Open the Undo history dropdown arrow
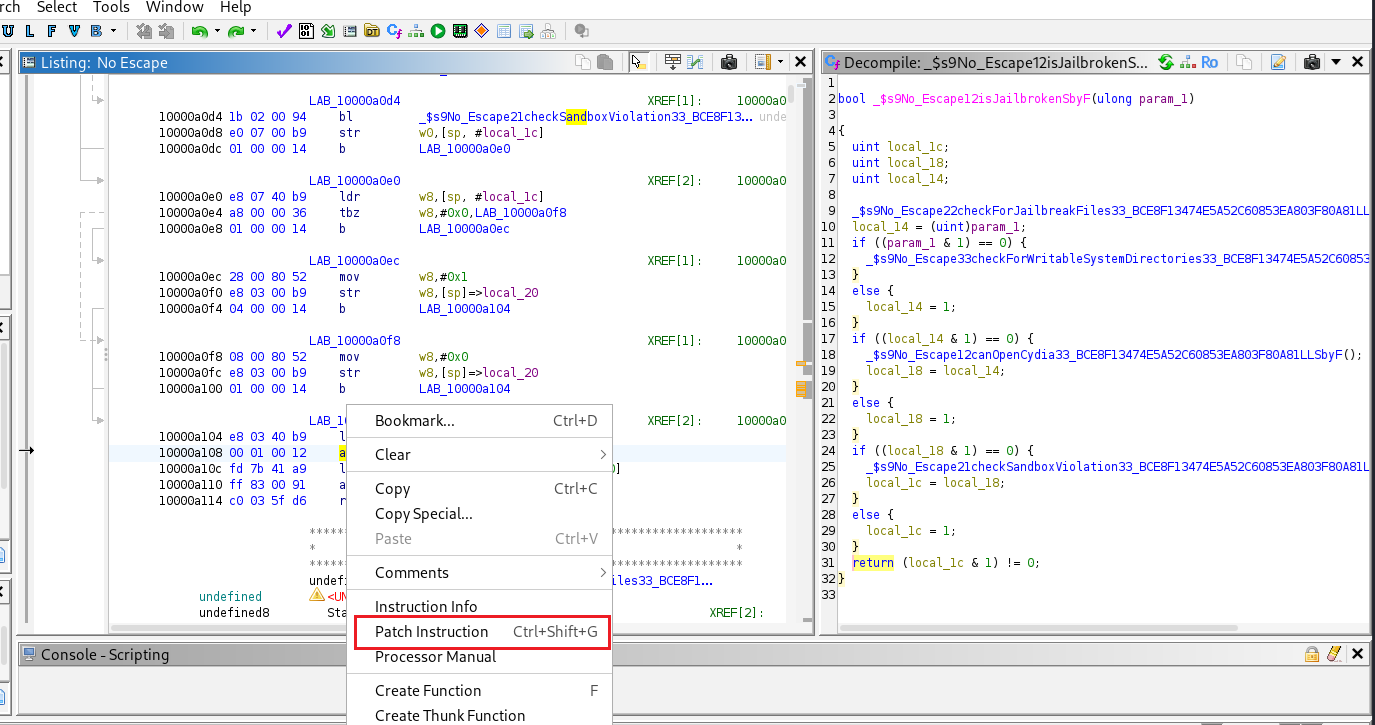The width and height of the screenshot is (1375, 725). (217, 31)
